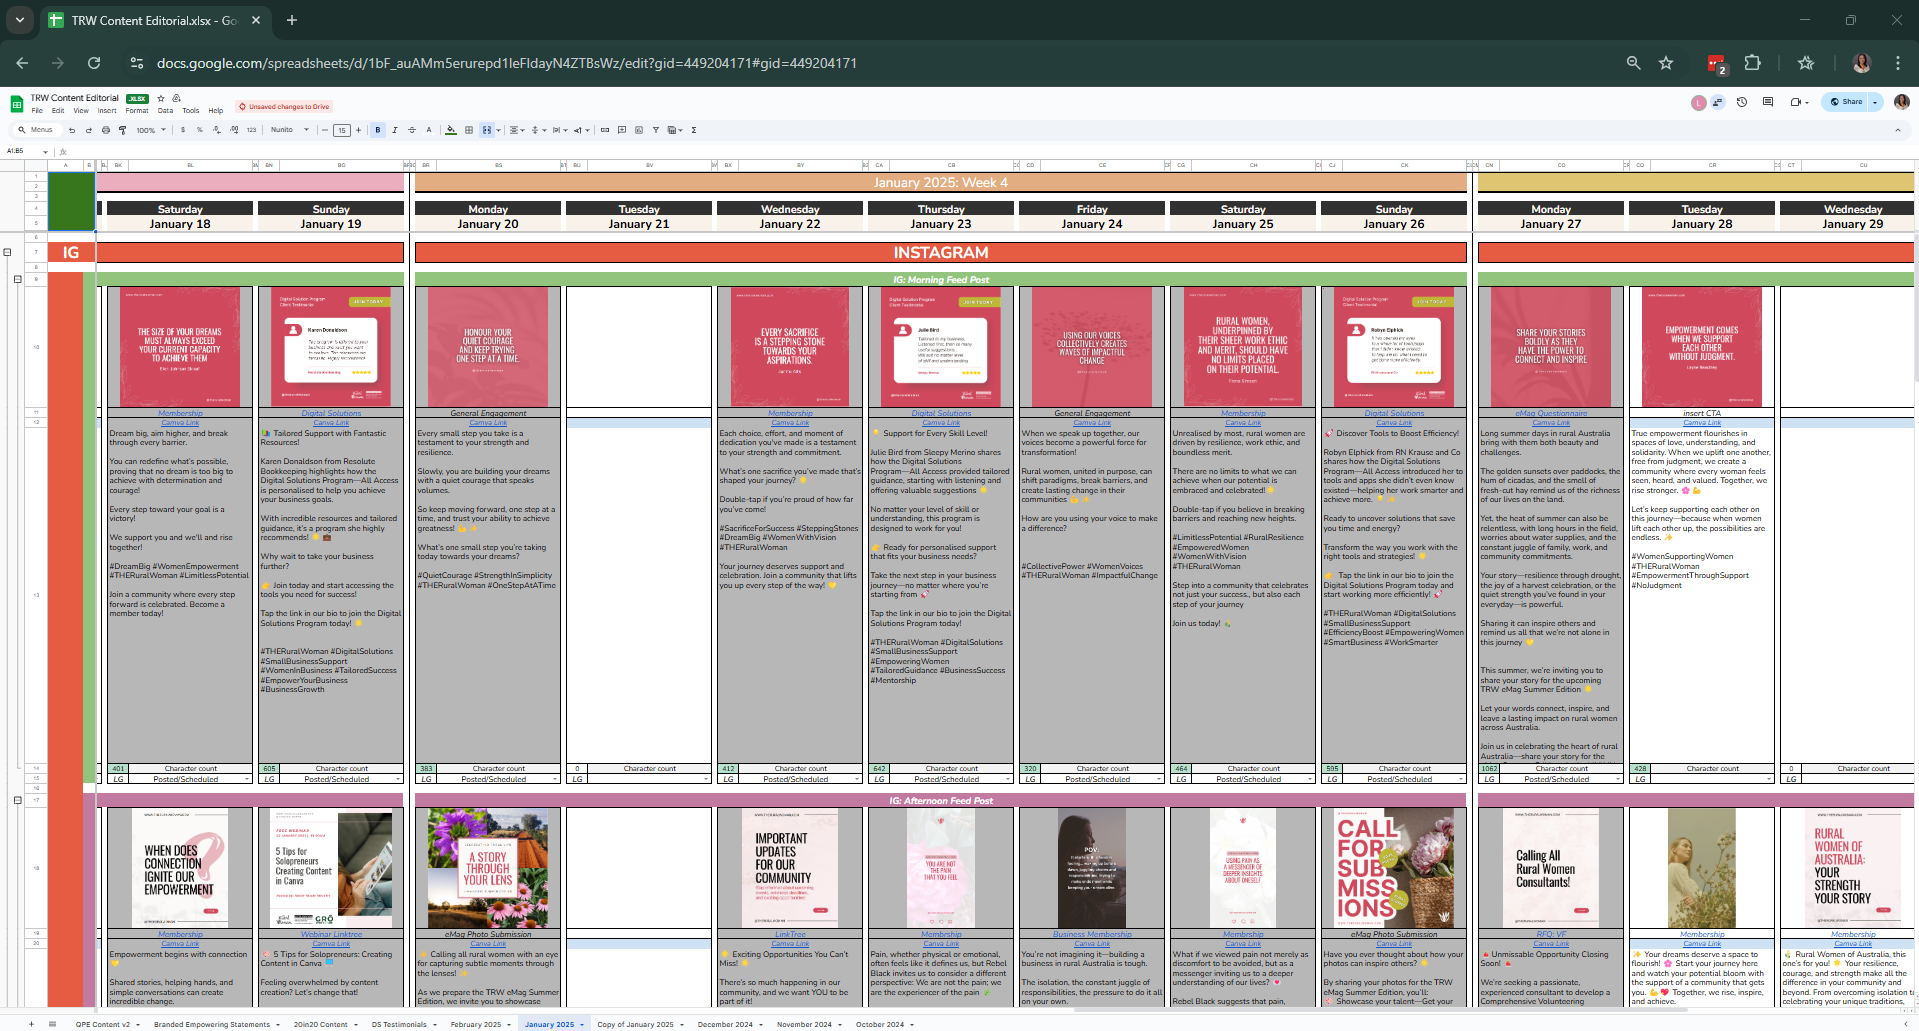This screenshot has height=1031, width=1919.
Task: Switch to the December 2024 sheet tab
Action: click(728, 1024)
